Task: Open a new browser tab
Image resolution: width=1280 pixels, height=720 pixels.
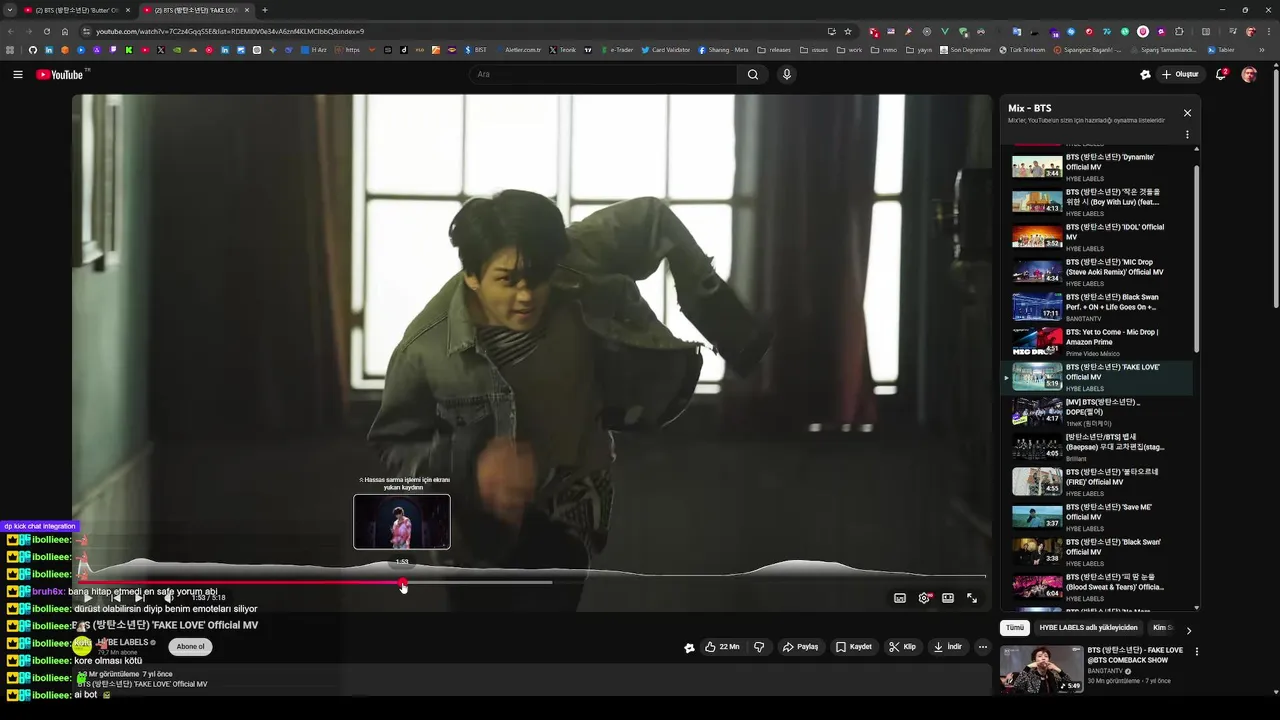Action: pos(264,10)
